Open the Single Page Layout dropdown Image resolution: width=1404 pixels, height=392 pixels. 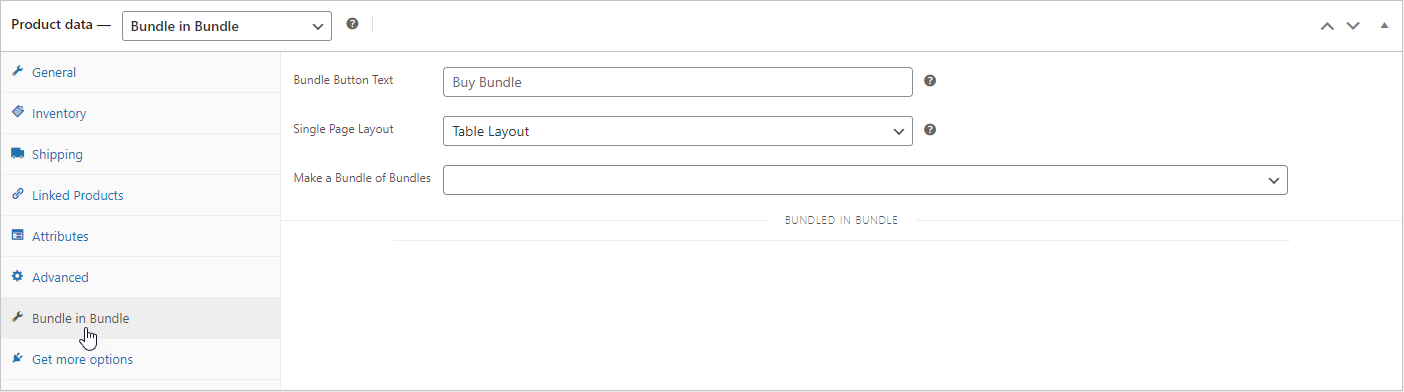[678, 131]
